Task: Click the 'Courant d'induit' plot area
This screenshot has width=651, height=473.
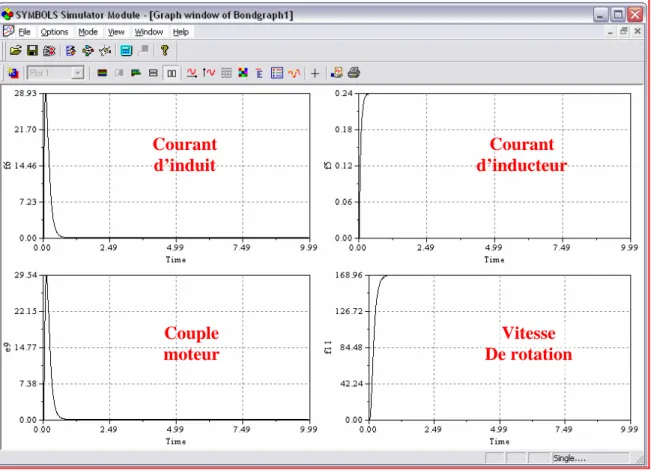Action: (176, 166)
